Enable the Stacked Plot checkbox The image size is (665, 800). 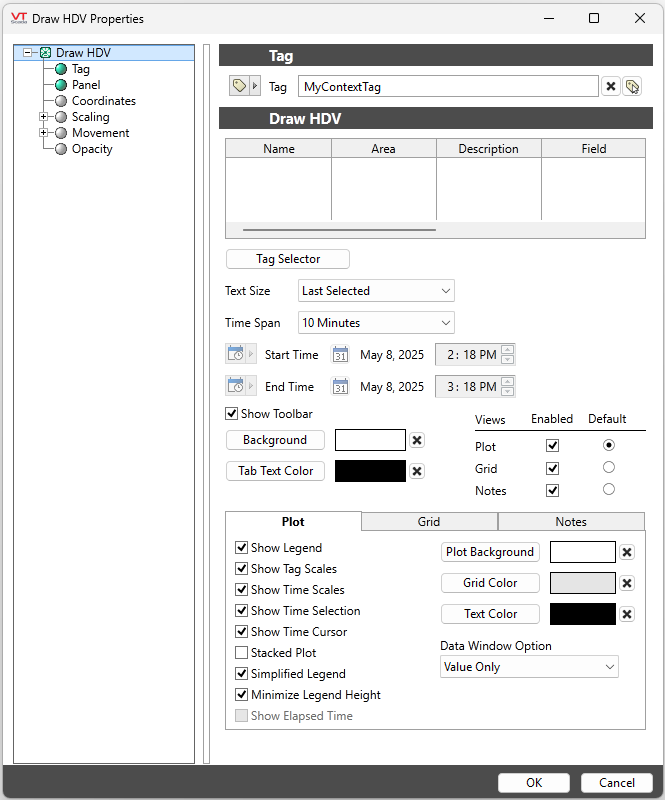click(x=241, y=653)
